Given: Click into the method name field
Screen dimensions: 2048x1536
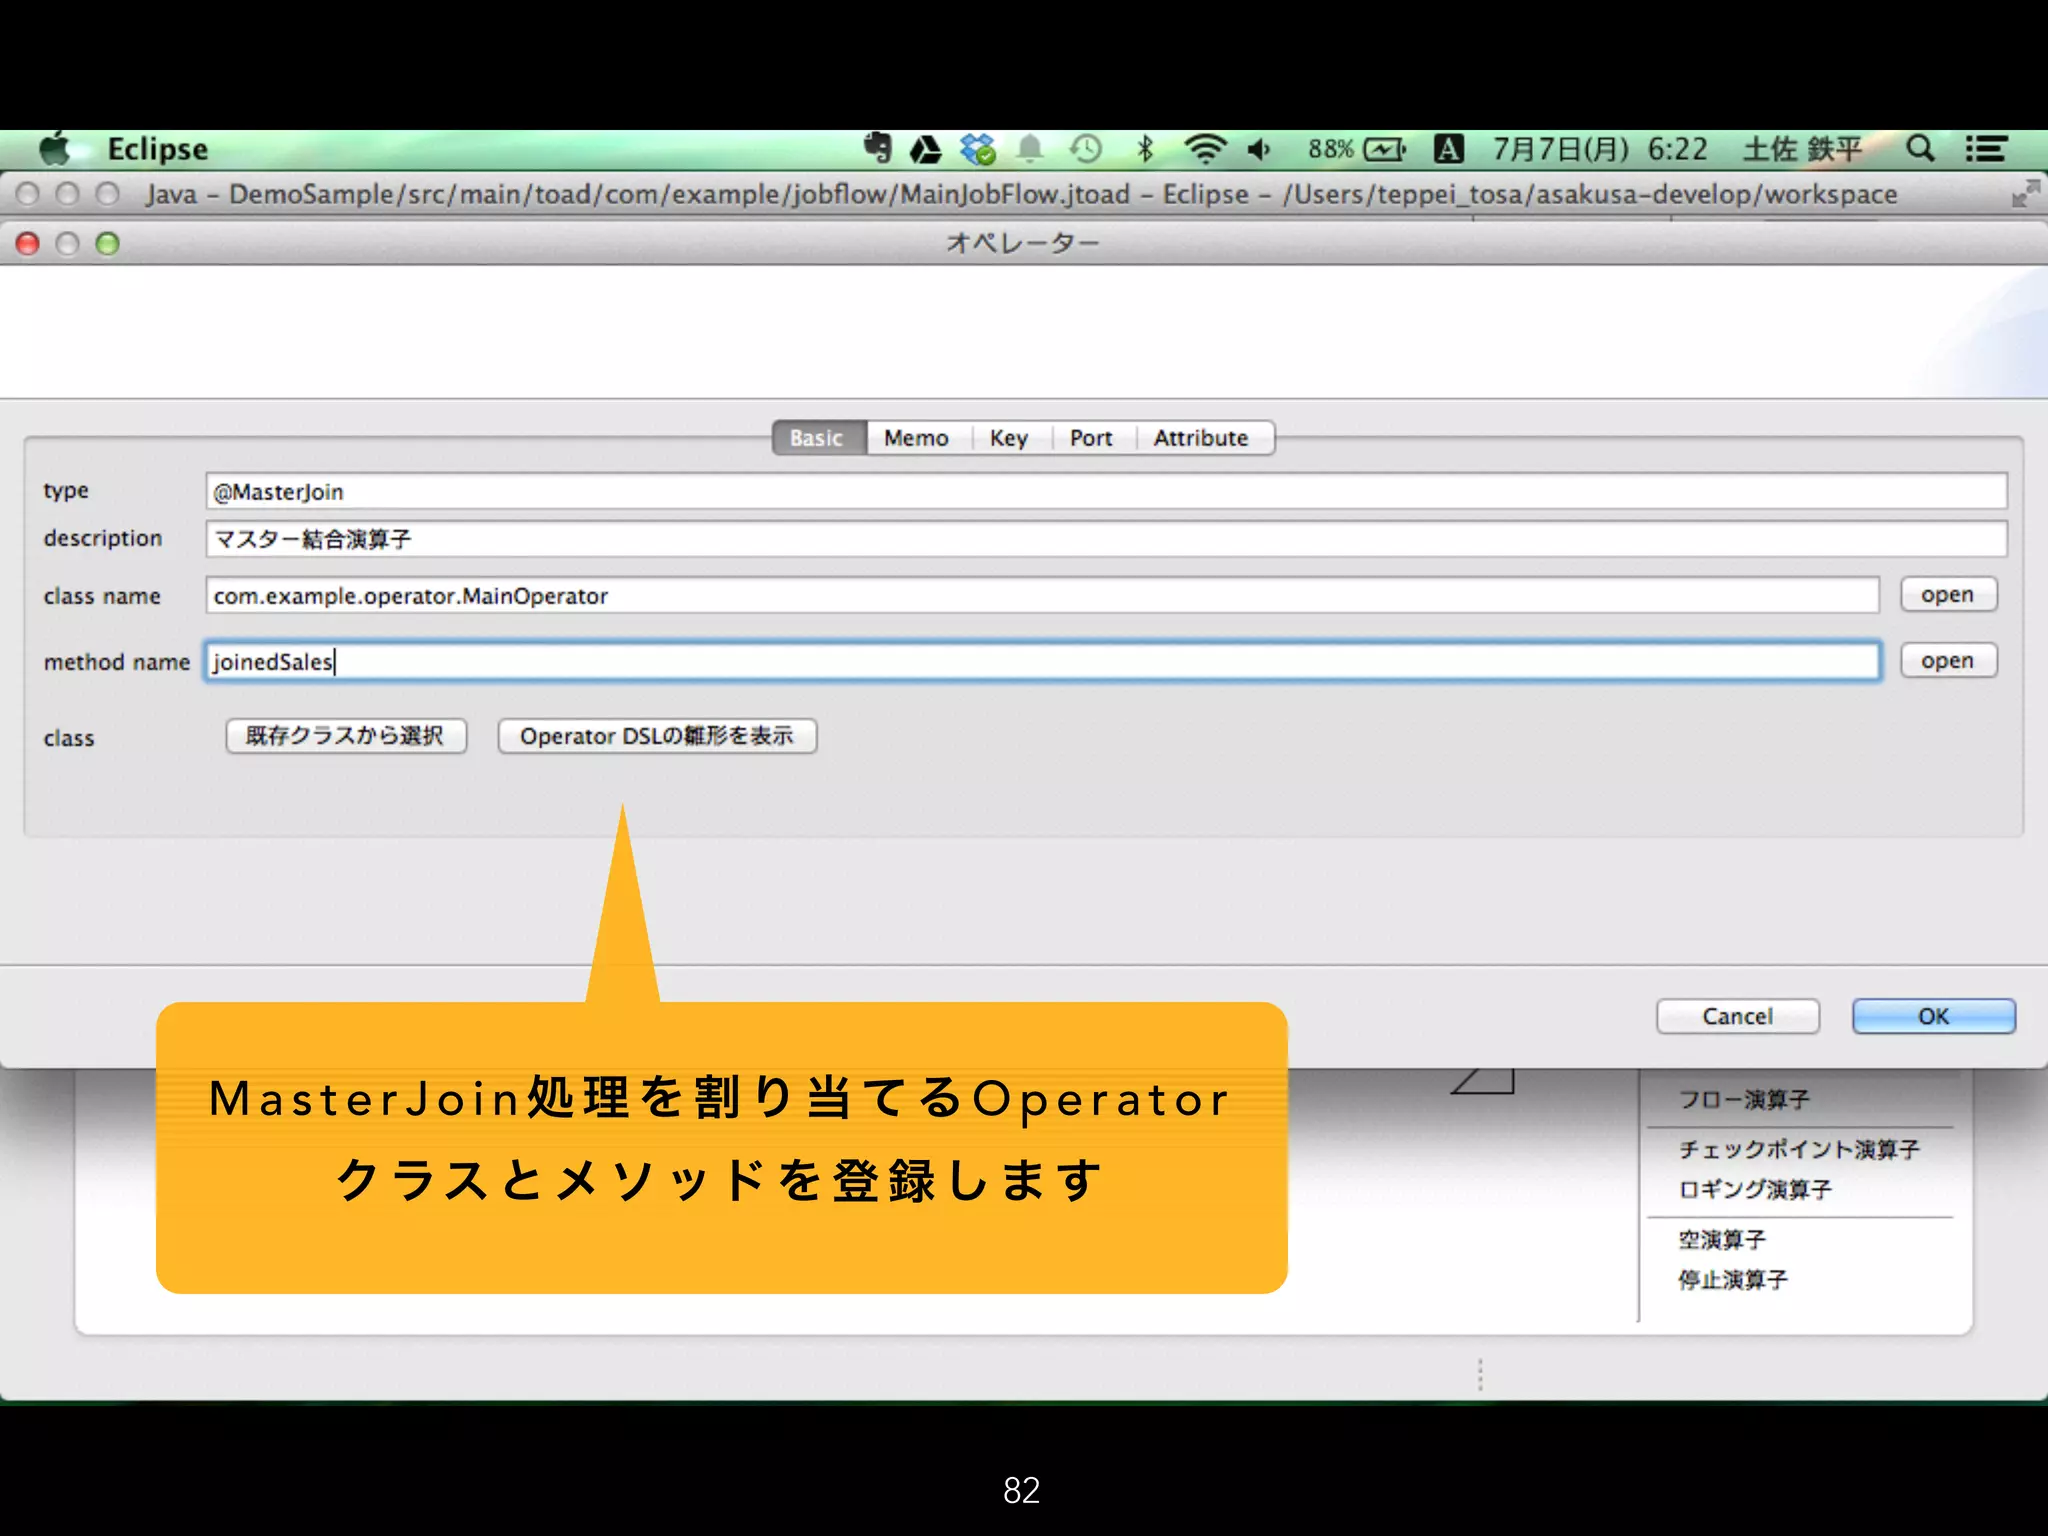Looking at the screenshot, I should pyautogui.click(x=1040, y=662).
